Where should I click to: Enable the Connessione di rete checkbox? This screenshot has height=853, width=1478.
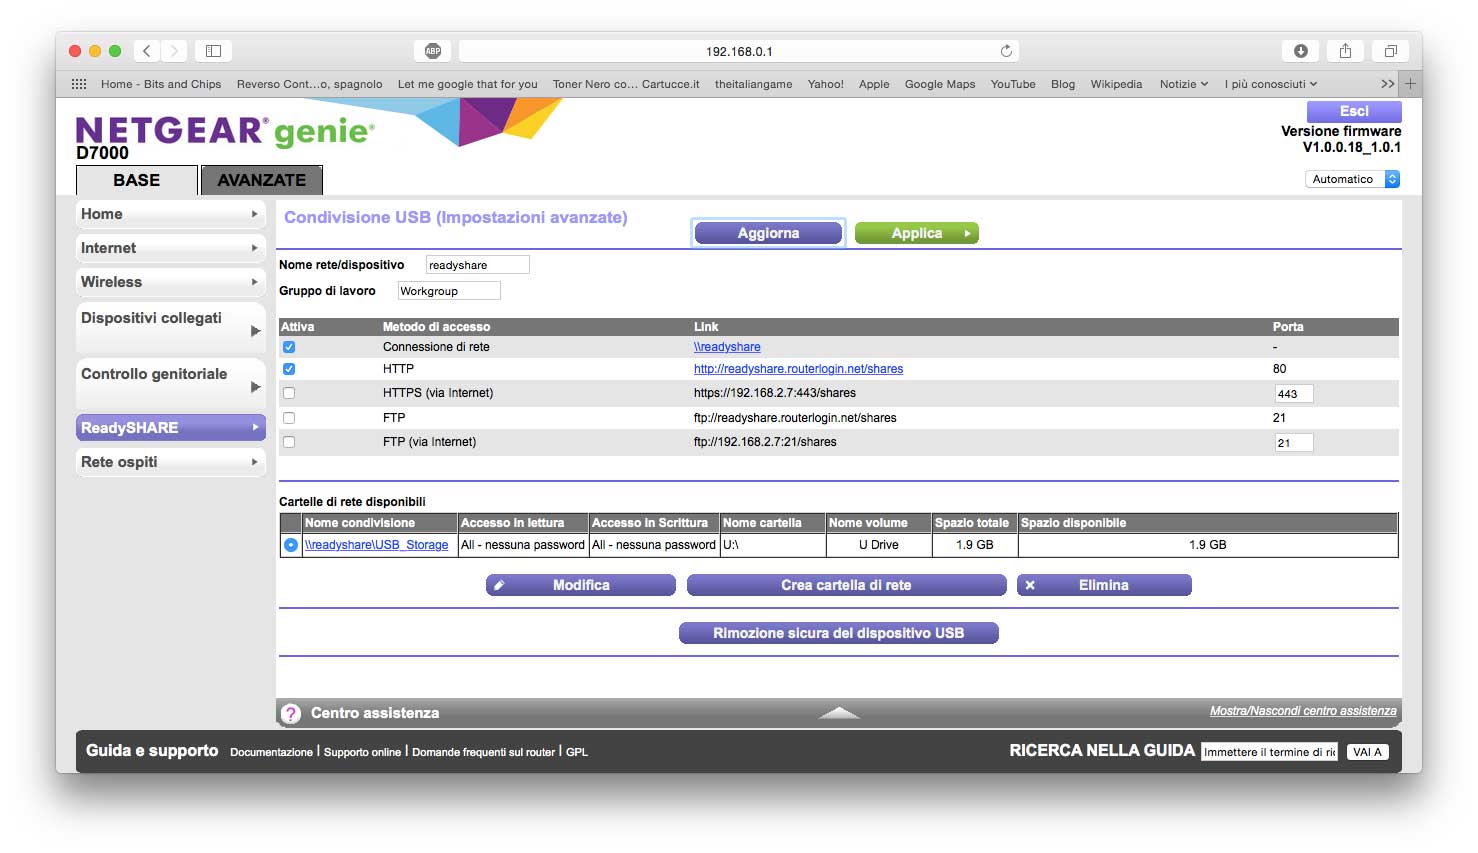click(x=289, y=347)
